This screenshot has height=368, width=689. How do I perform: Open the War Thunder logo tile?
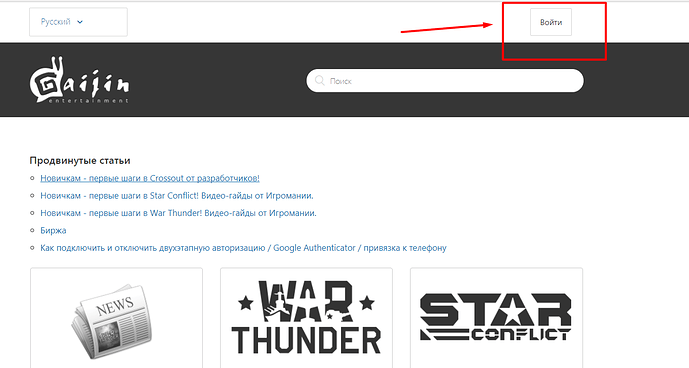pyautogui.click(x=306, y=318)
